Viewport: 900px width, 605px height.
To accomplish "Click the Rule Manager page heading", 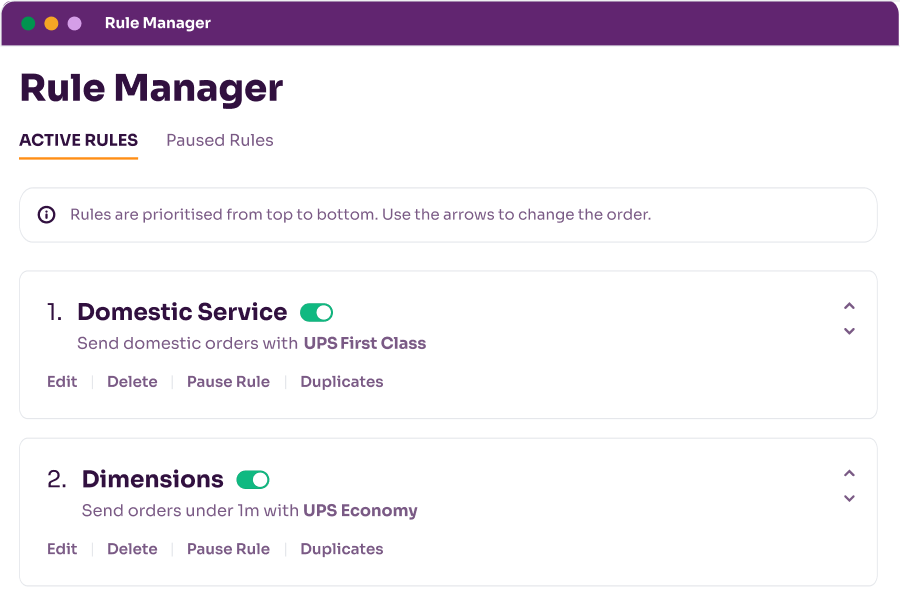I will tap(152, 88).
